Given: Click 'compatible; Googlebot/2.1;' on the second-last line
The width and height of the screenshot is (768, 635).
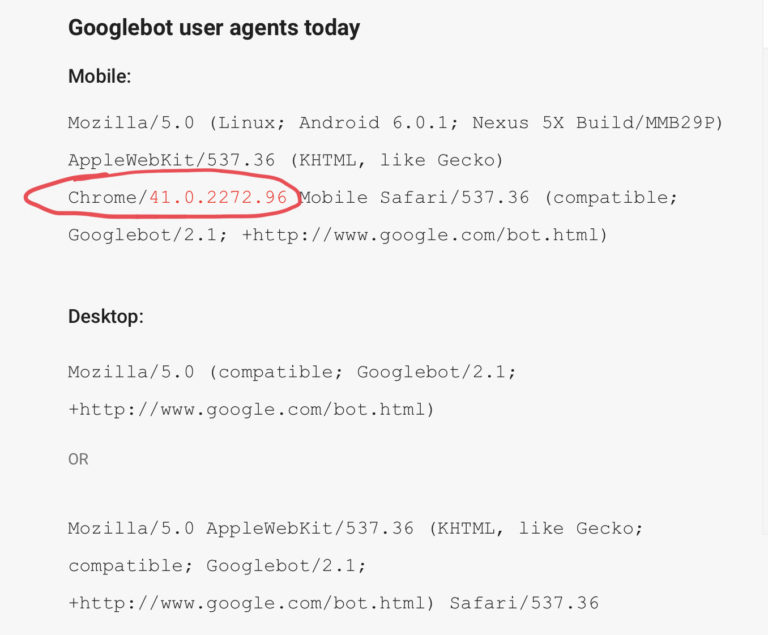Looking at the screenshot, I should (x=217, y=566).
